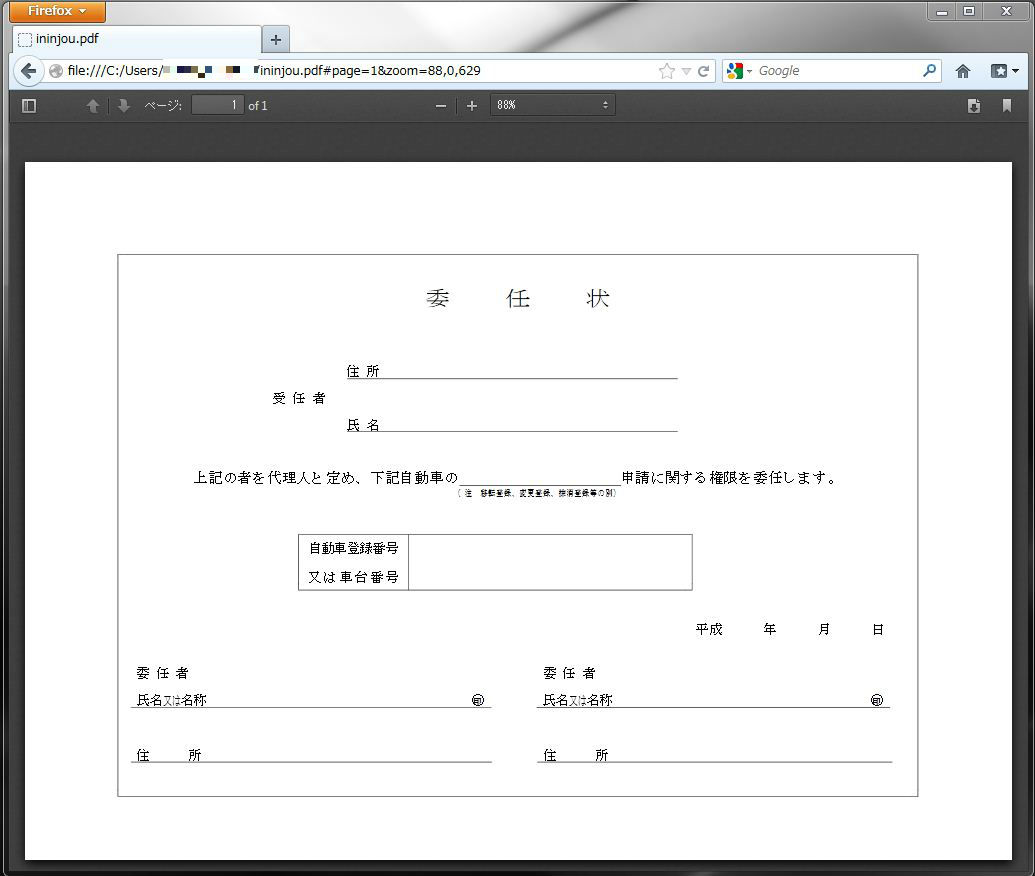The image size is (1035, 876).
Task: Reload the current page
Action: click(703, 71)
